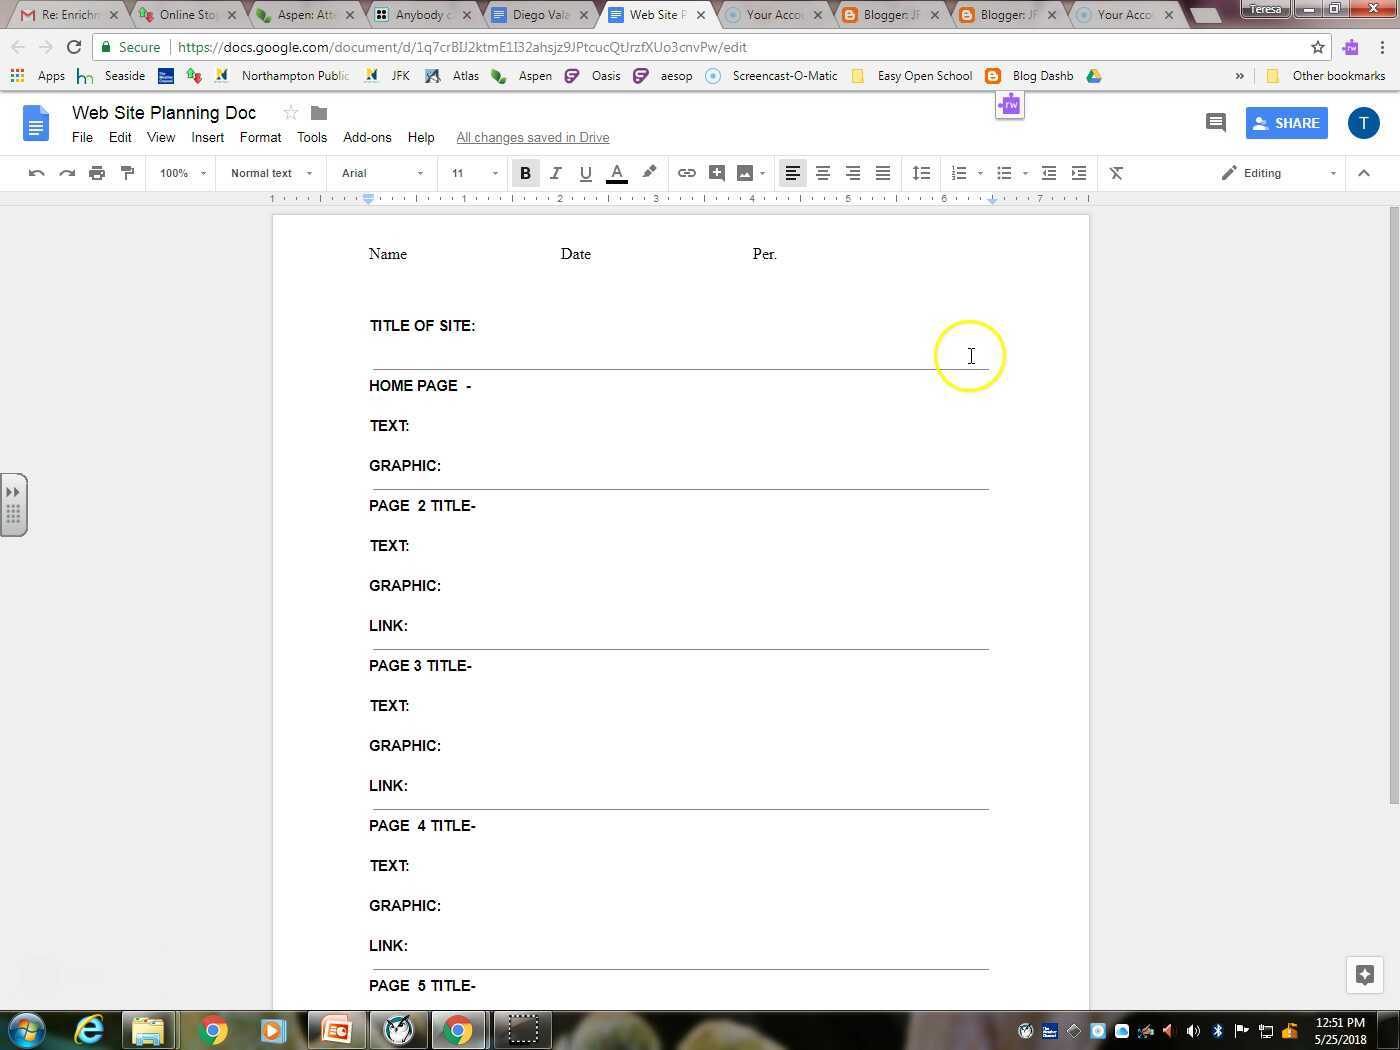
Task: Click the Paint format tool
Action: coord(127,172)
